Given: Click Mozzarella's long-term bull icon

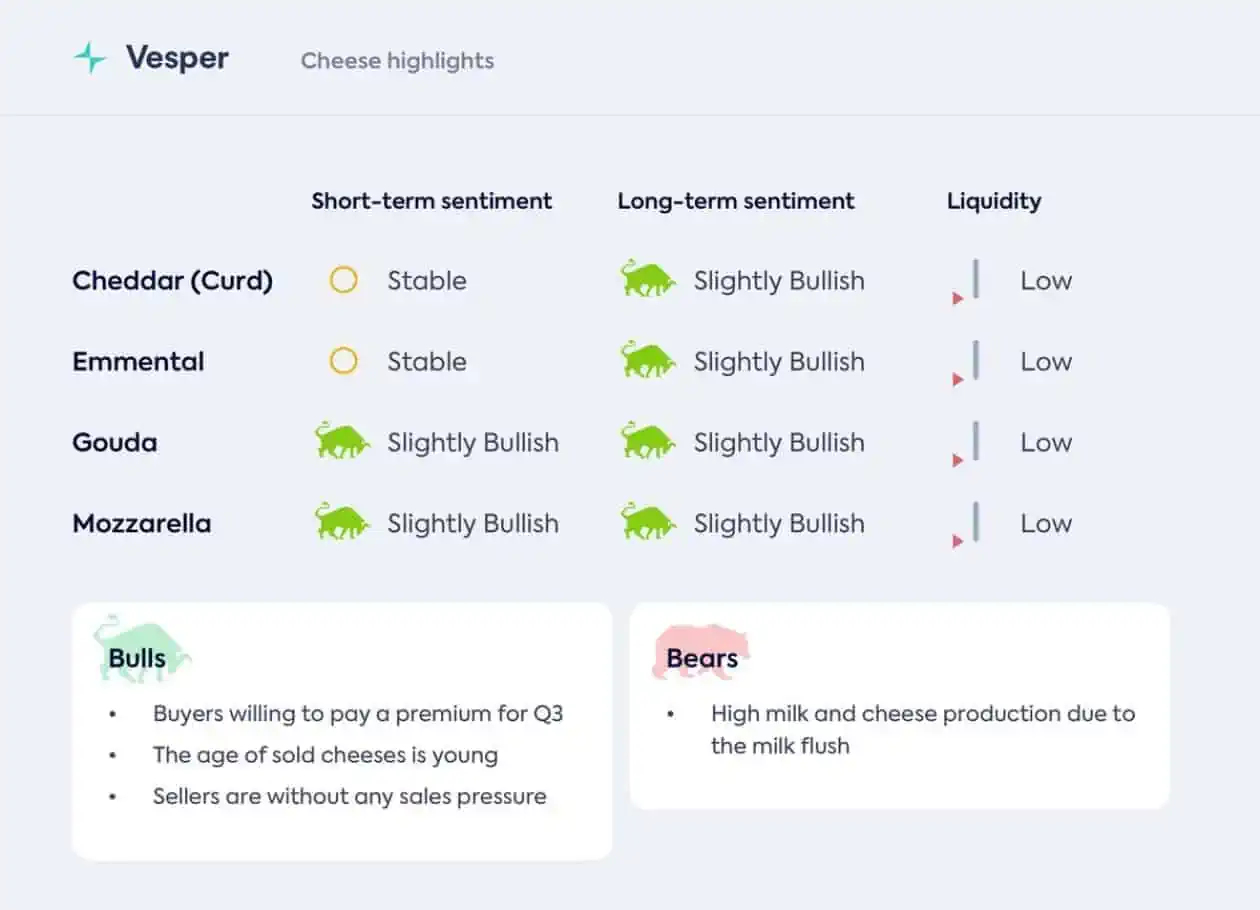Looking at the screenshot, I should coord(647,521).
